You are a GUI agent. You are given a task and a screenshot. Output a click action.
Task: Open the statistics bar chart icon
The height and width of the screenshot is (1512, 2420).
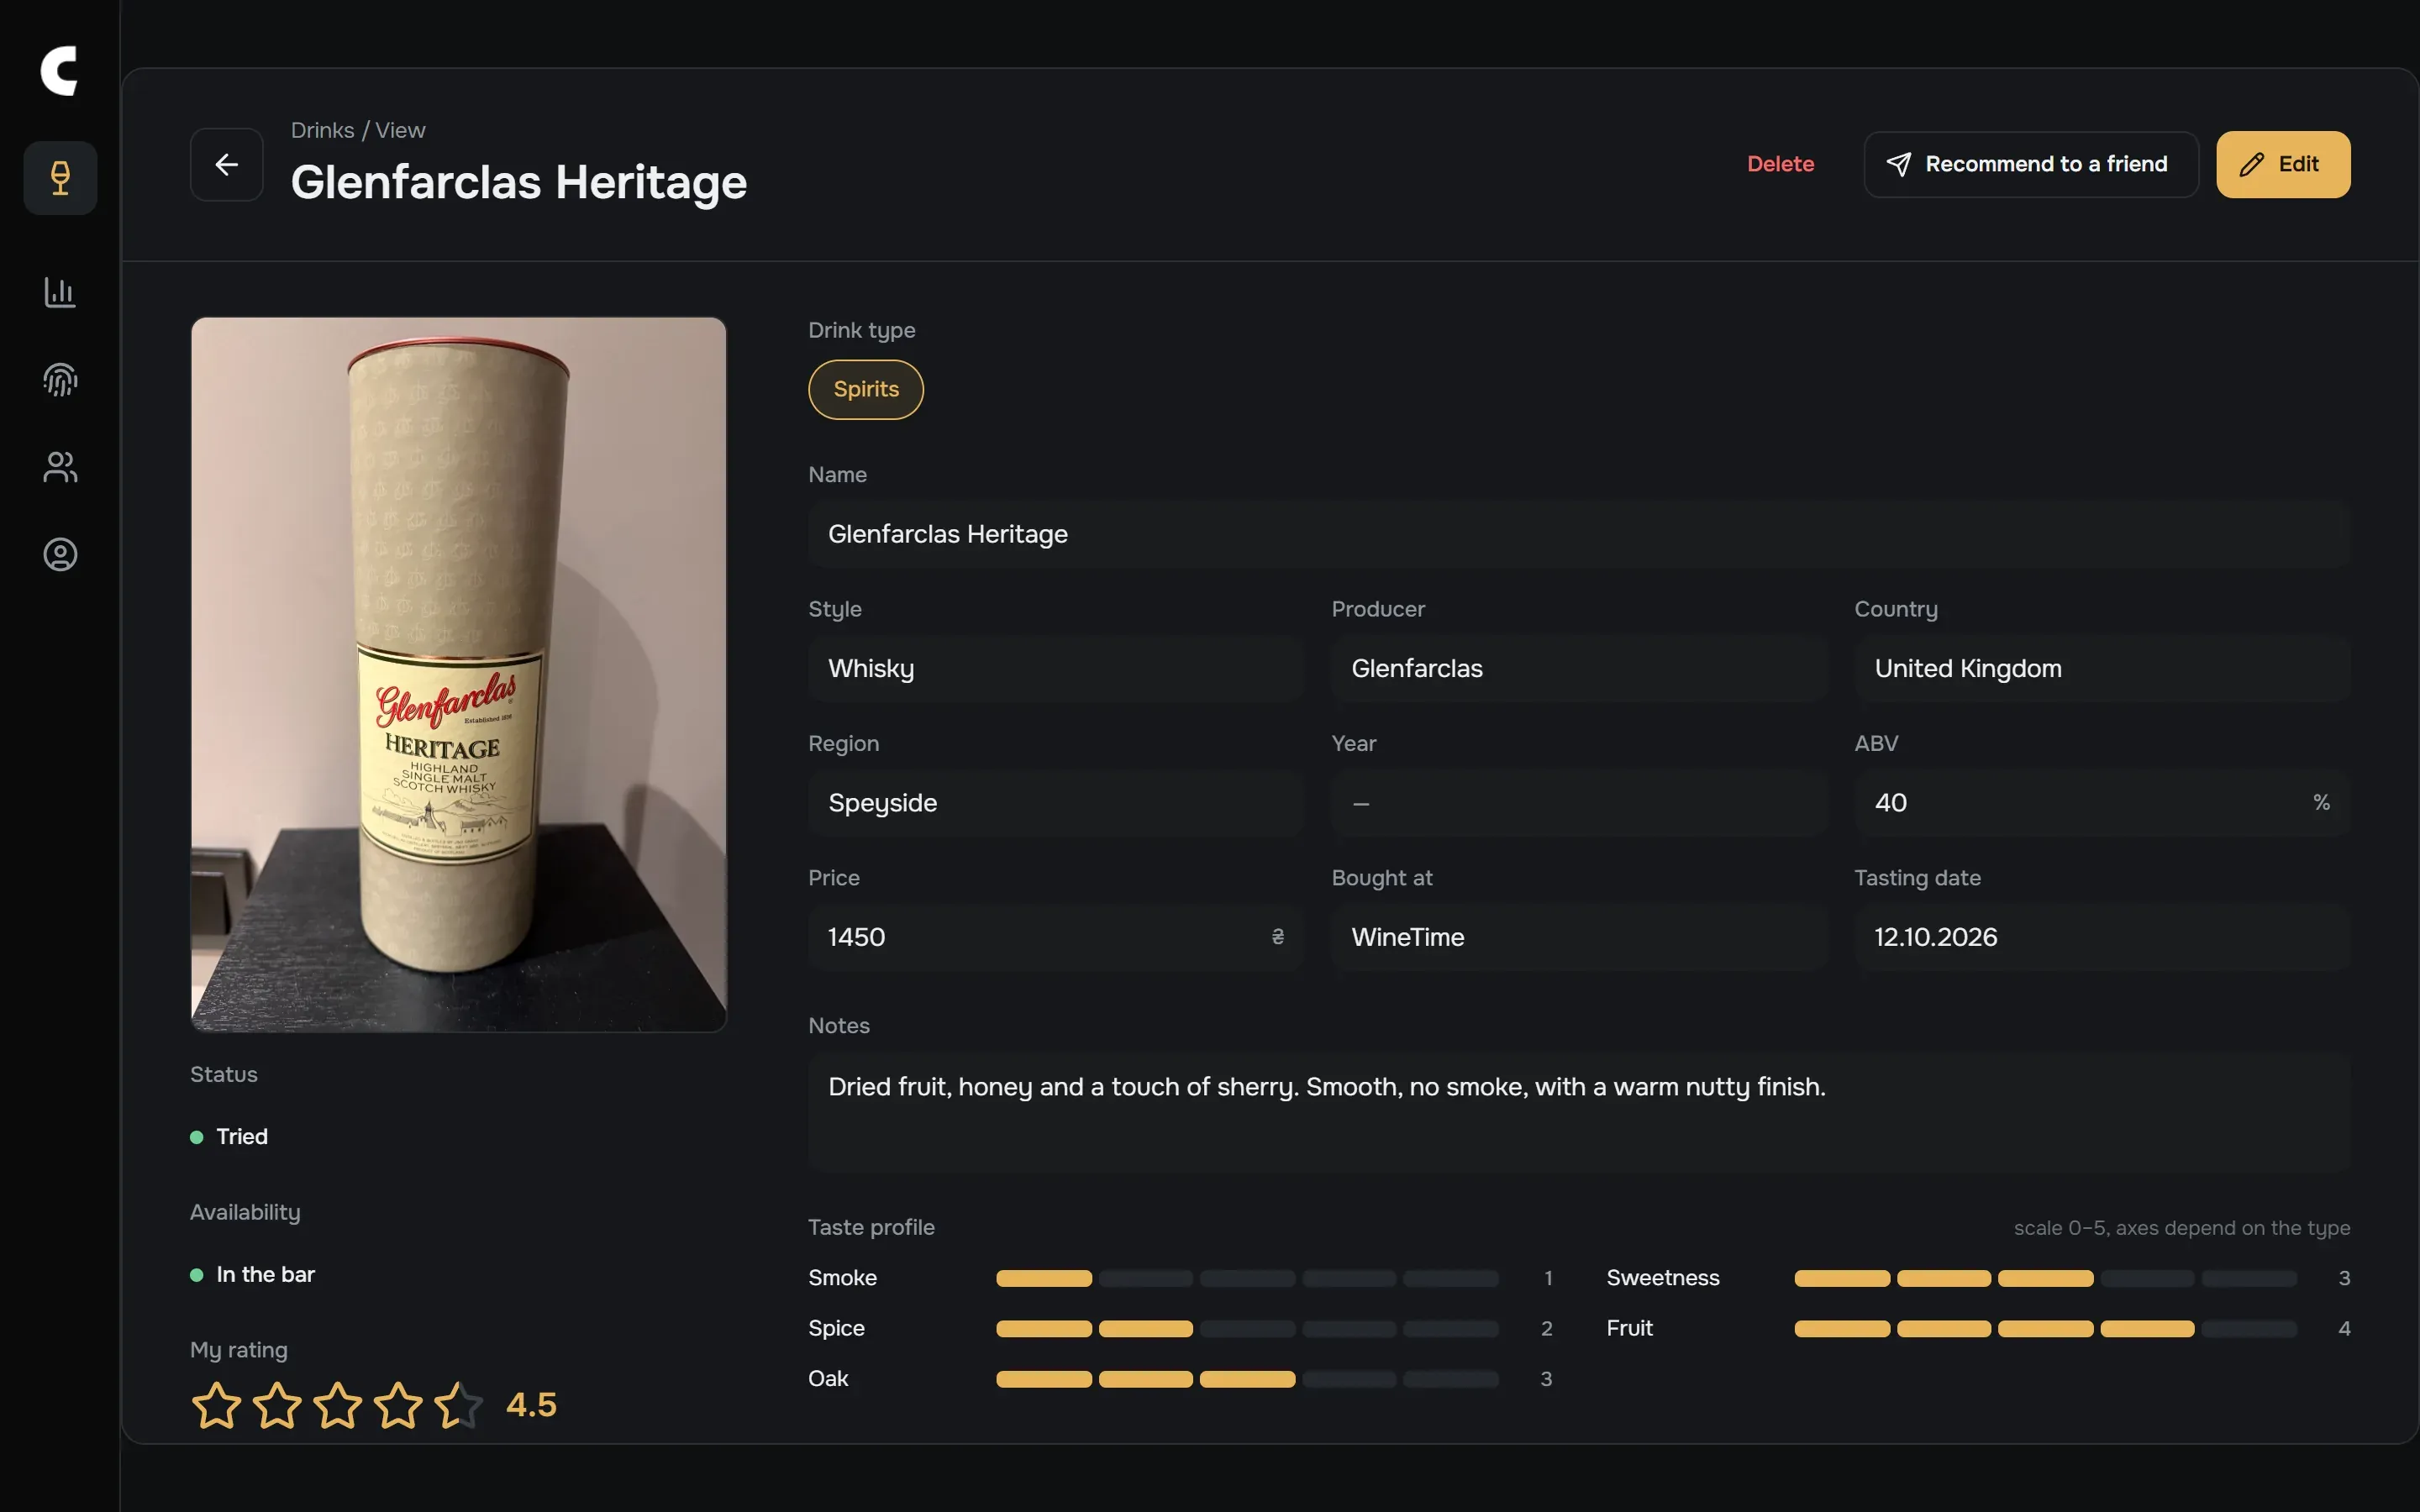tap(60, 292)
